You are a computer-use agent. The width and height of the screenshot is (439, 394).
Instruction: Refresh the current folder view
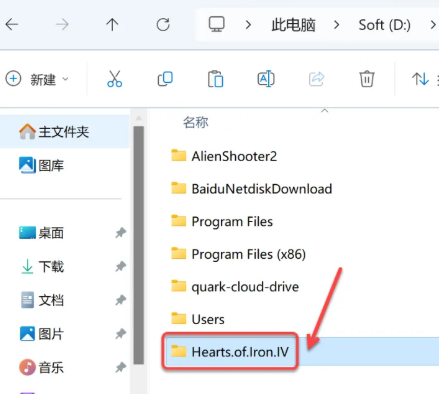click(163, 25)
